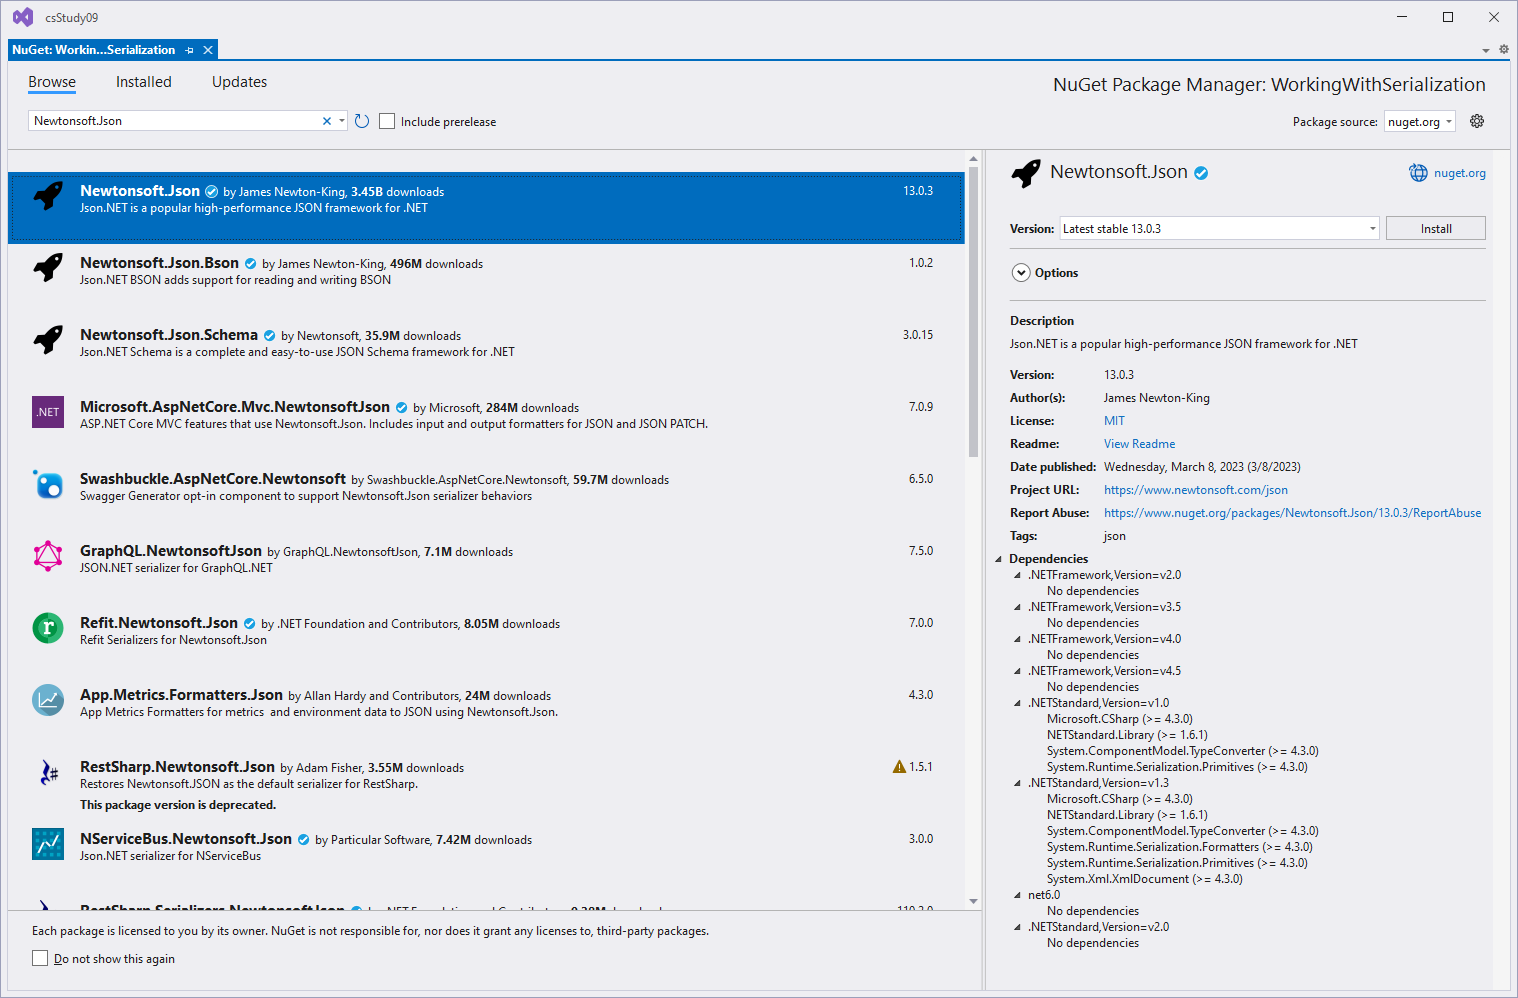Open search history dropdown arrow
The image size is (1518, 998).
(342, 121)
